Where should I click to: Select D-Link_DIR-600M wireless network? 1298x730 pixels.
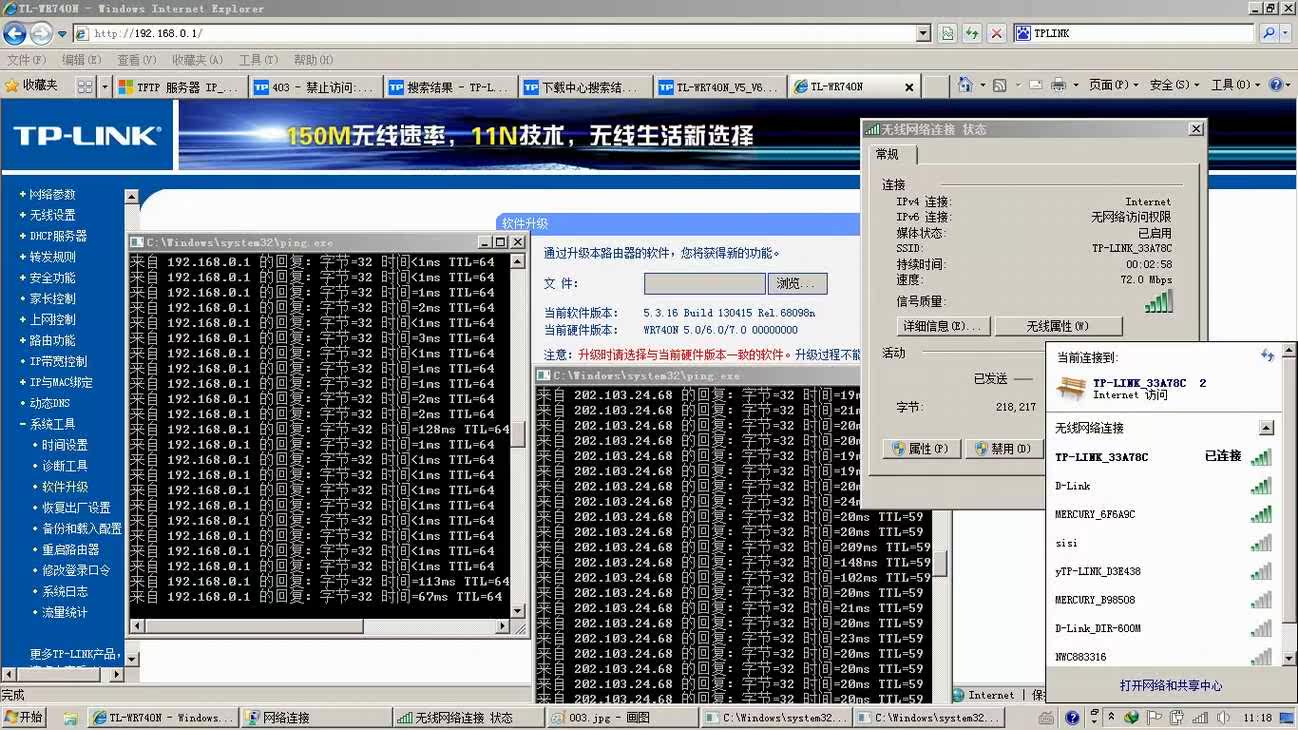pyautogui.click(x=1098, y=629)
